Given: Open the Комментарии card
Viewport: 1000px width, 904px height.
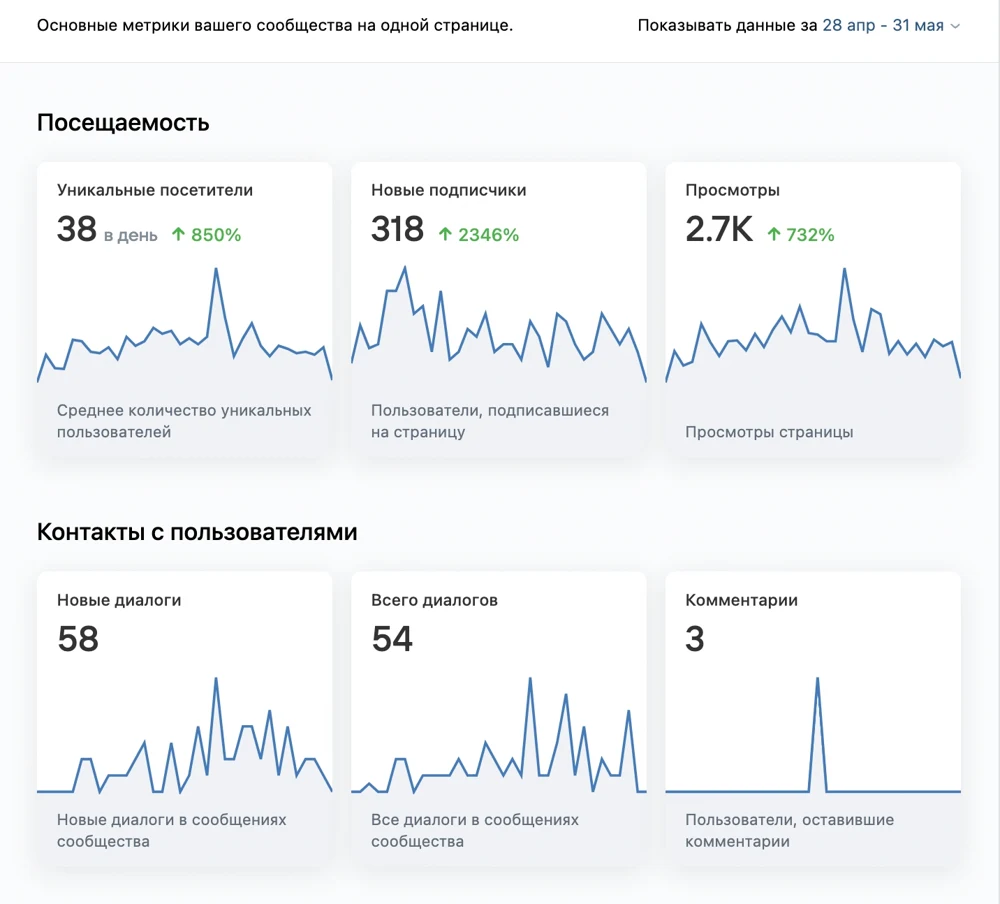Looking at the screenshot, I should [813, 718].
